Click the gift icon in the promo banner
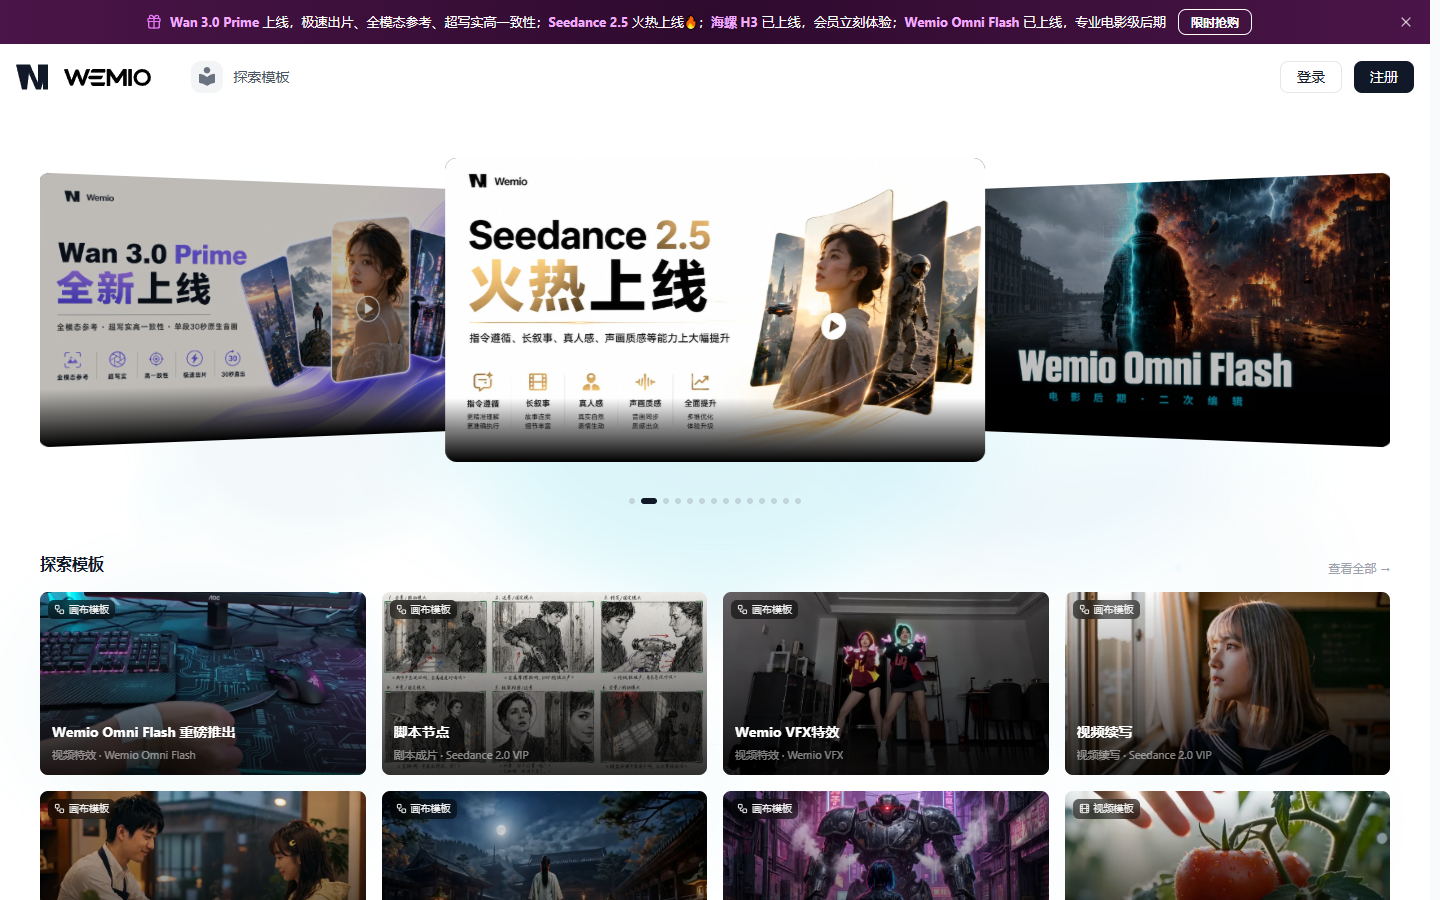The height and width of the screenshot is (900, 1440). 154,22
